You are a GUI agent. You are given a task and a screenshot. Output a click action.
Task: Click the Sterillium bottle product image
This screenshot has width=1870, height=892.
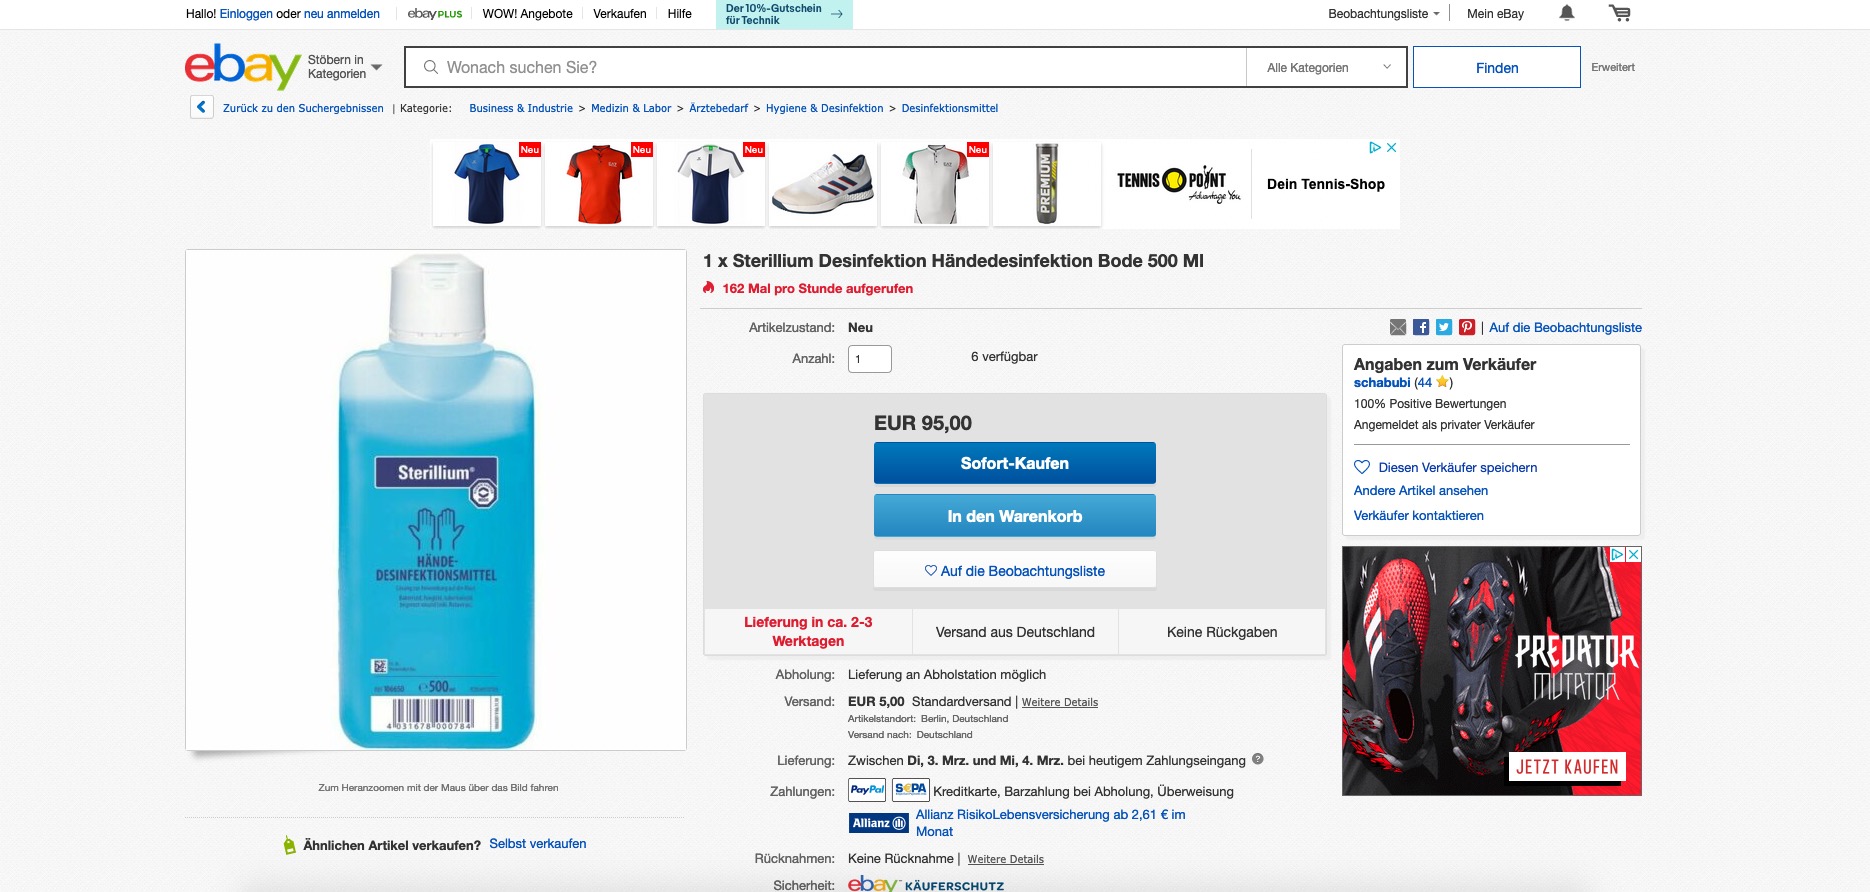point(436,500)
